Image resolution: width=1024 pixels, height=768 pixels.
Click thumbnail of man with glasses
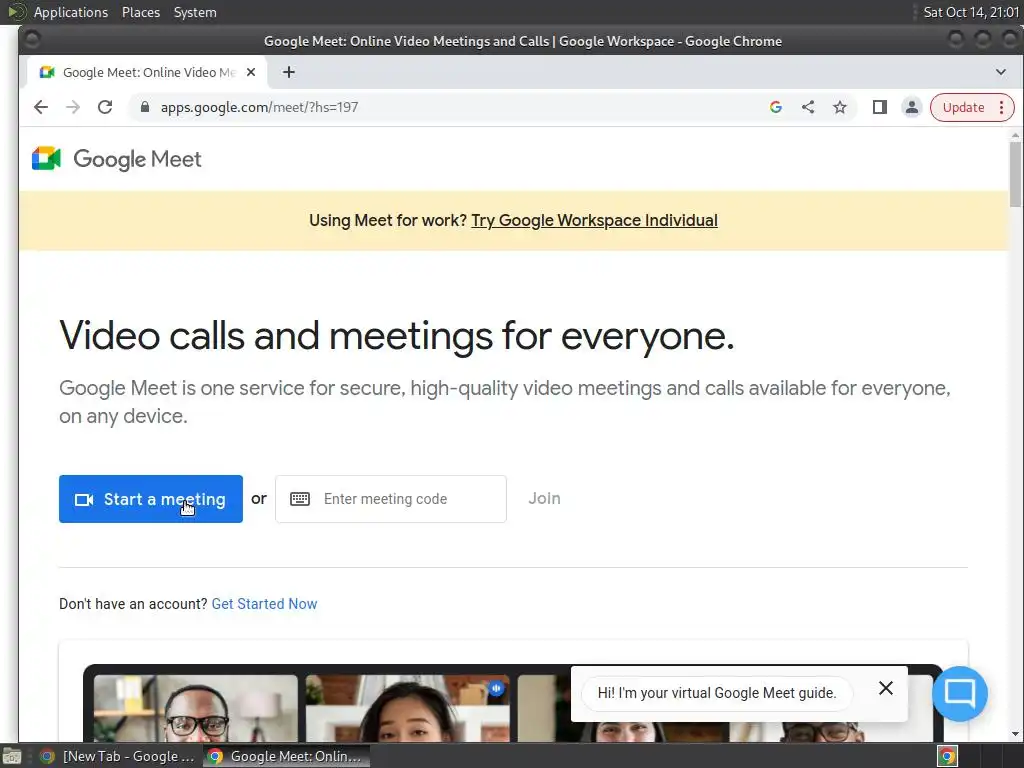pos(195,708)
